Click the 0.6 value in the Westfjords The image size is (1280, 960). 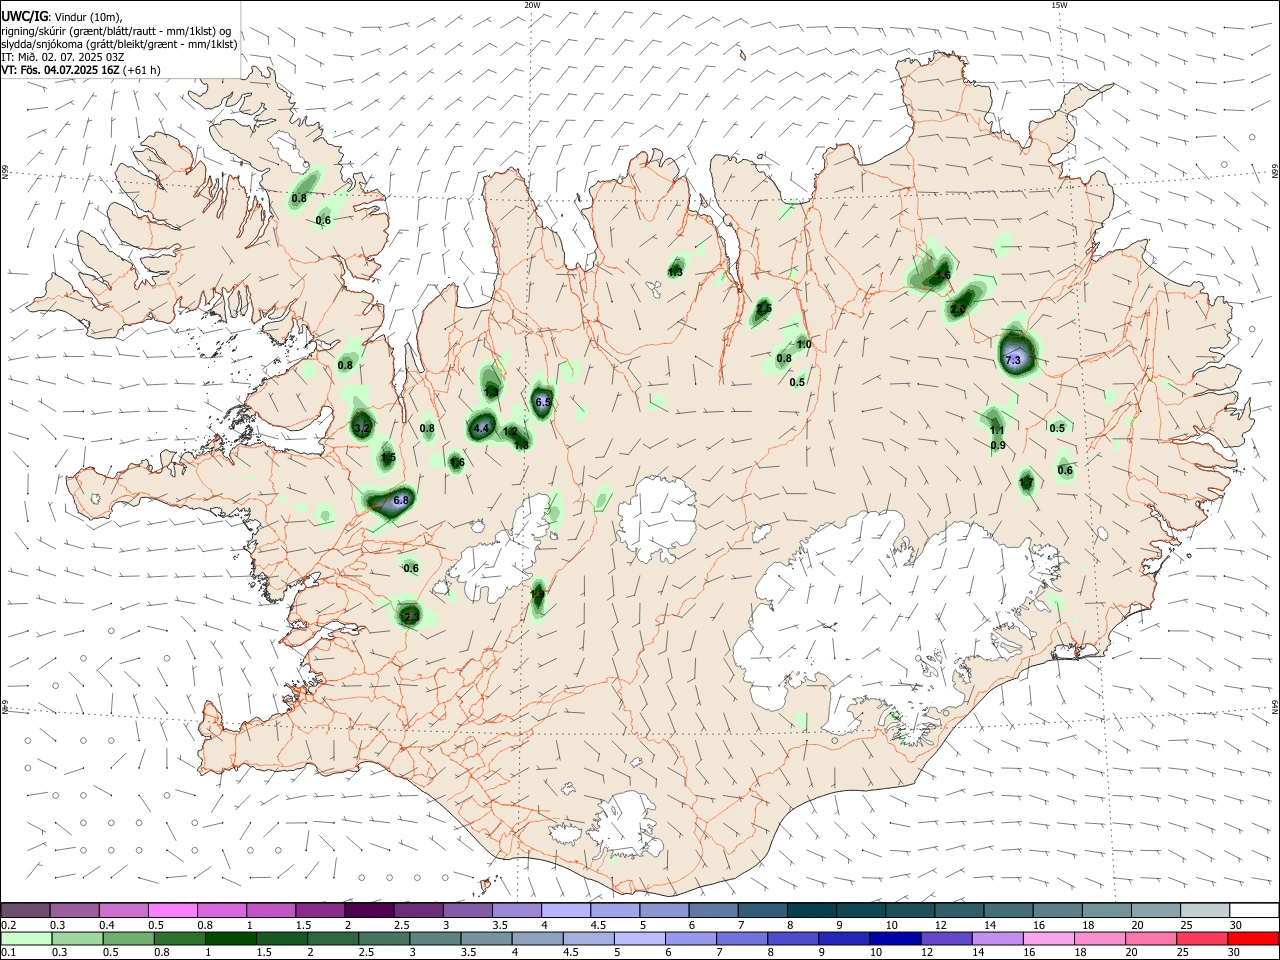323,220
